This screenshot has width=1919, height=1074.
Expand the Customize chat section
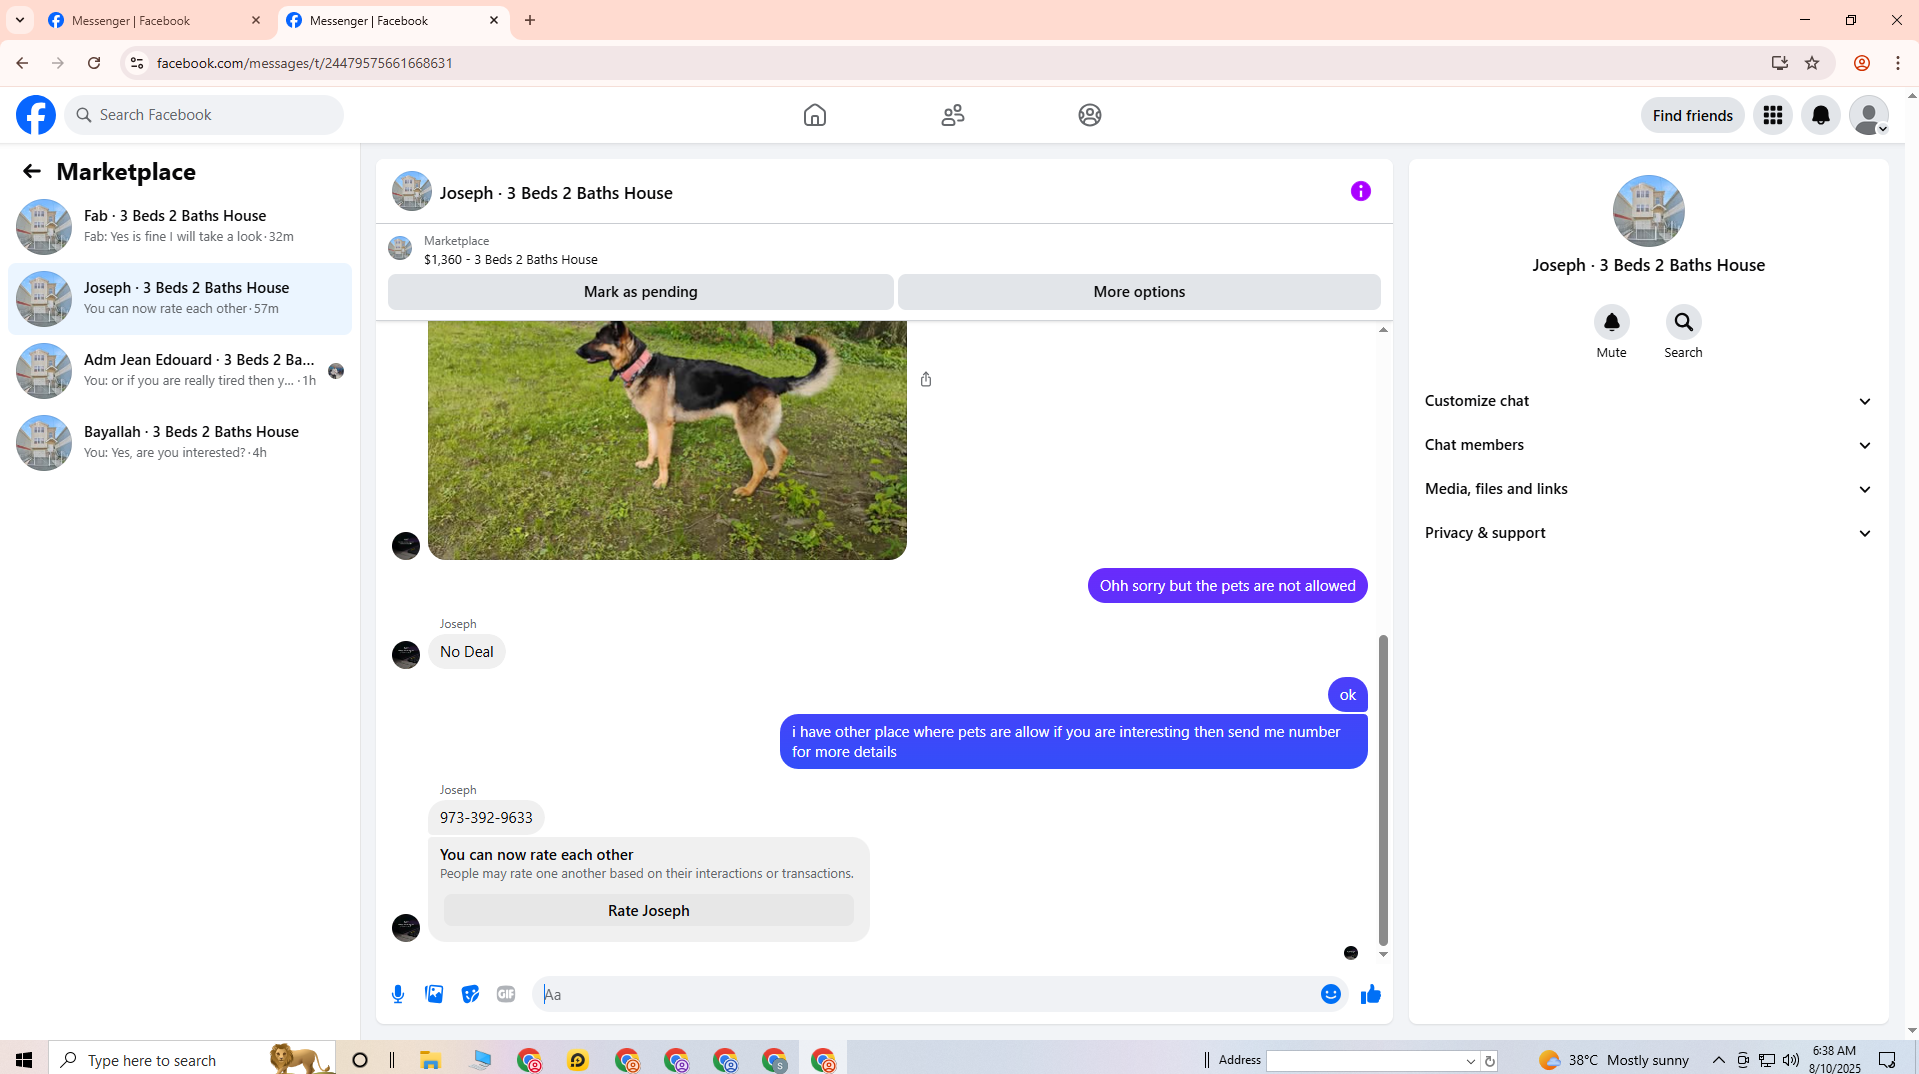[x=1649, y=401]
